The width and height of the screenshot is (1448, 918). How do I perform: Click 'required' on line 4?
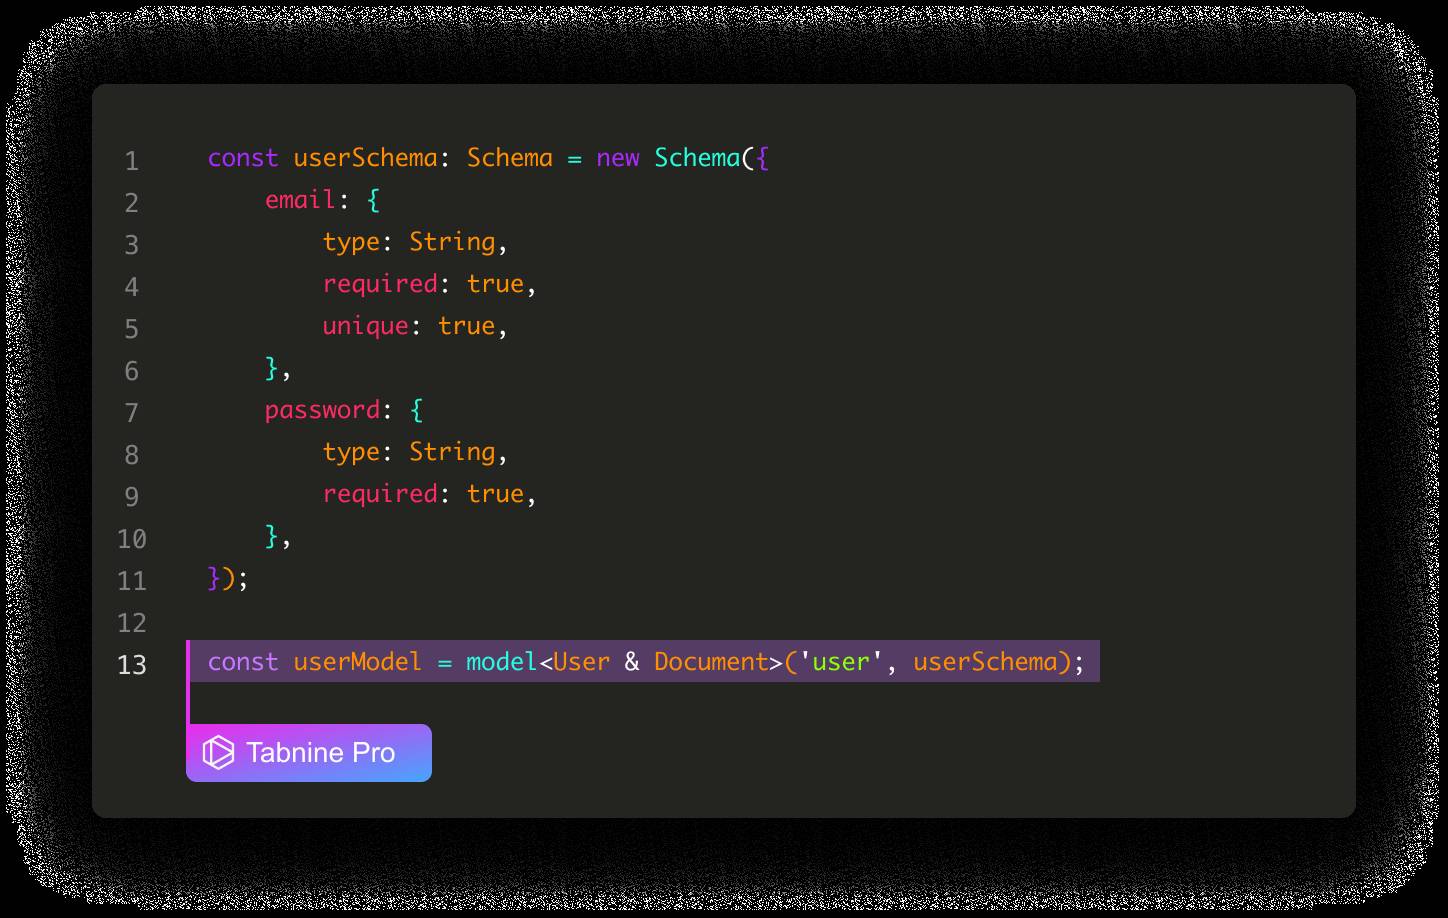(380, 284)
